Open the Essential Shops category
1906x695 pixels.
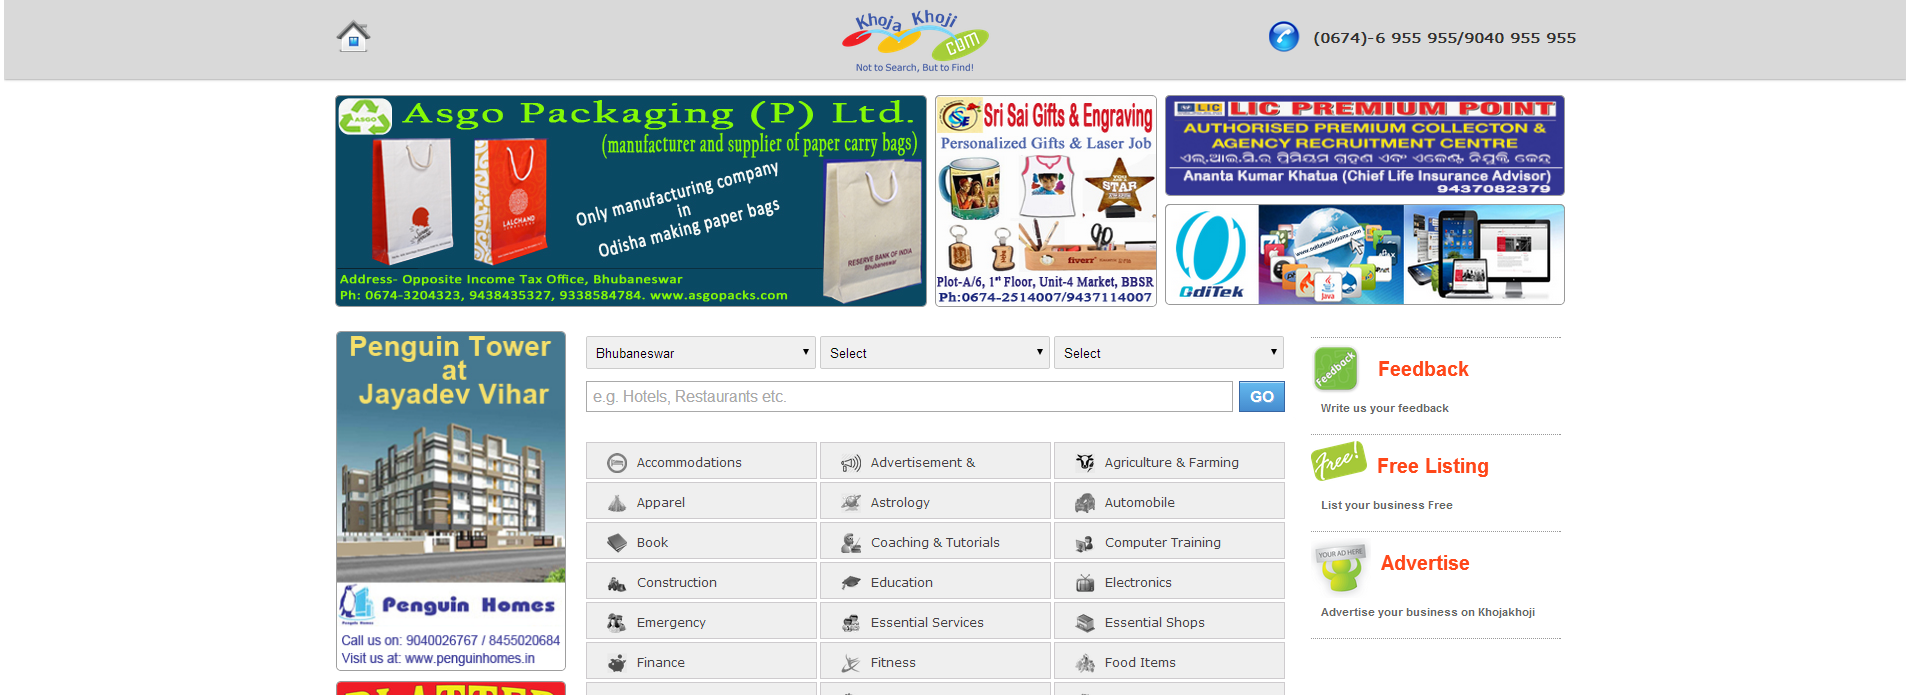(1169, 621)
